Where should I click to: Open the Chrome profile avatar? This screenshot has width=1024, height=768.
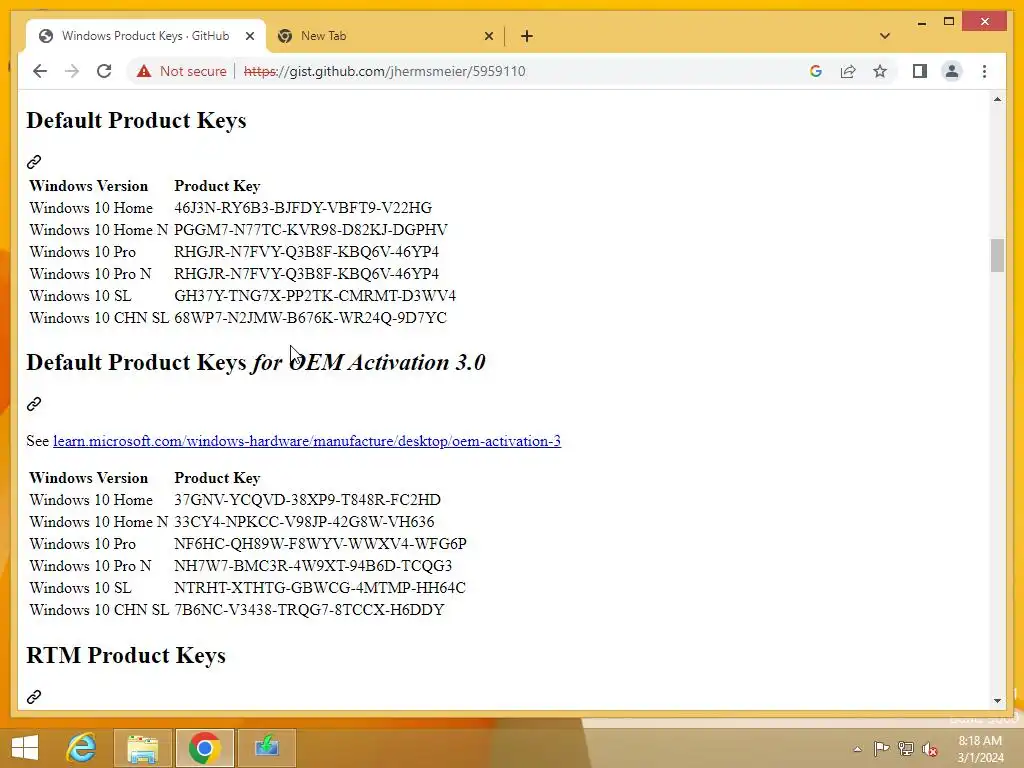[x=952, y=71]
